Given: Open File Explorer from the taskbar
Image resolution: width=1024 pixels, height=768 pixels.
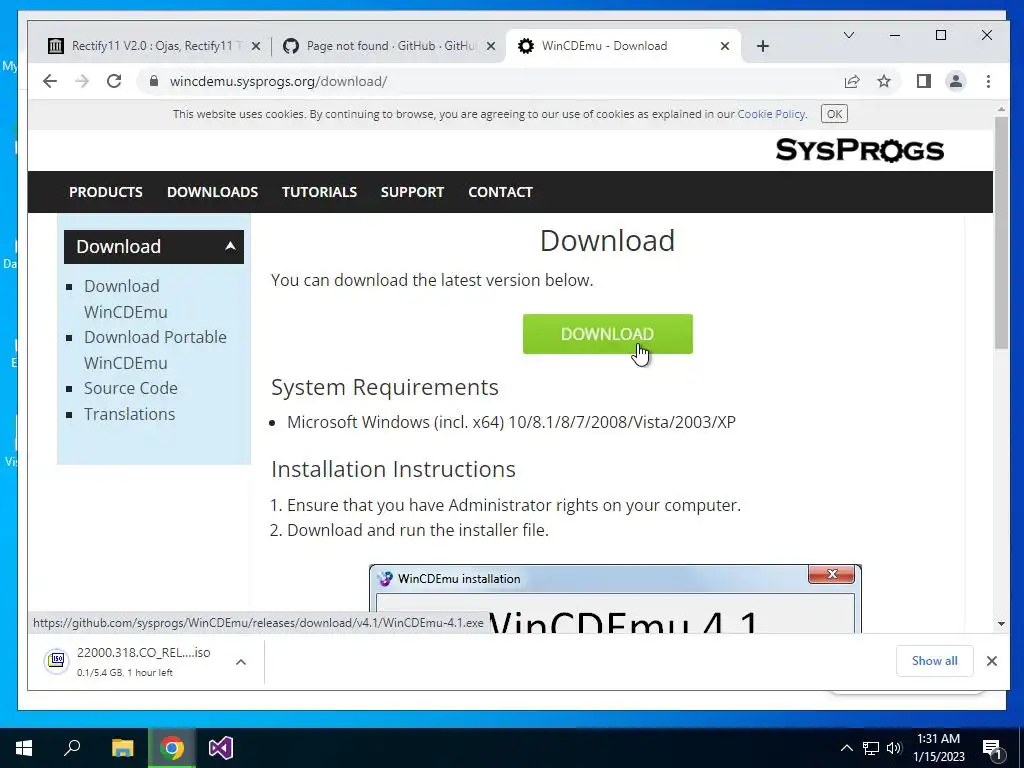Looking at the screenshot, I should pyautogui.click(x=122, y=748).
